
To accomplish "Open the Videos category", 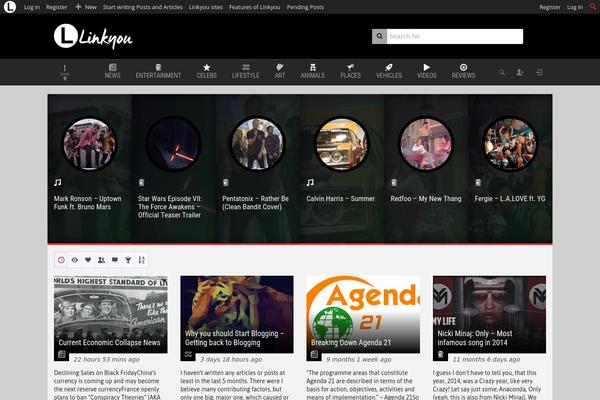I will point(427,72).
